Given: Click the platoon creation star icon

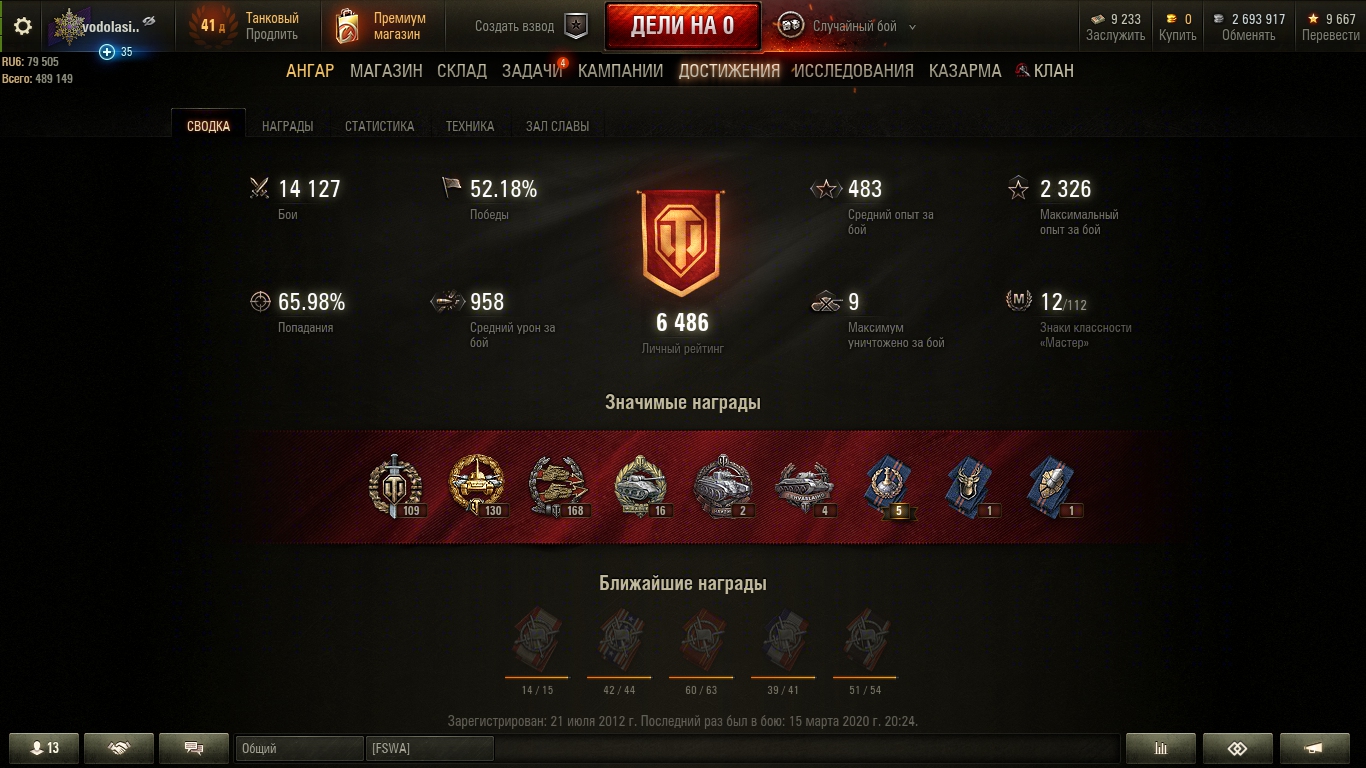Looking at the screenshot, I should click(577, 26).
